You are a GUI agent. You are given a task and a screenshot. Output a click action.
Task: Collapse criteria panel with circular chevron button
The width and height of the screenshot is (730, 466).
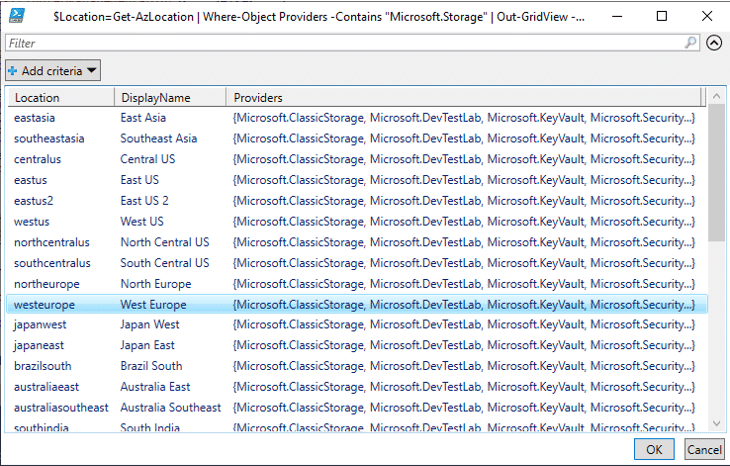(x=714, y=43)
